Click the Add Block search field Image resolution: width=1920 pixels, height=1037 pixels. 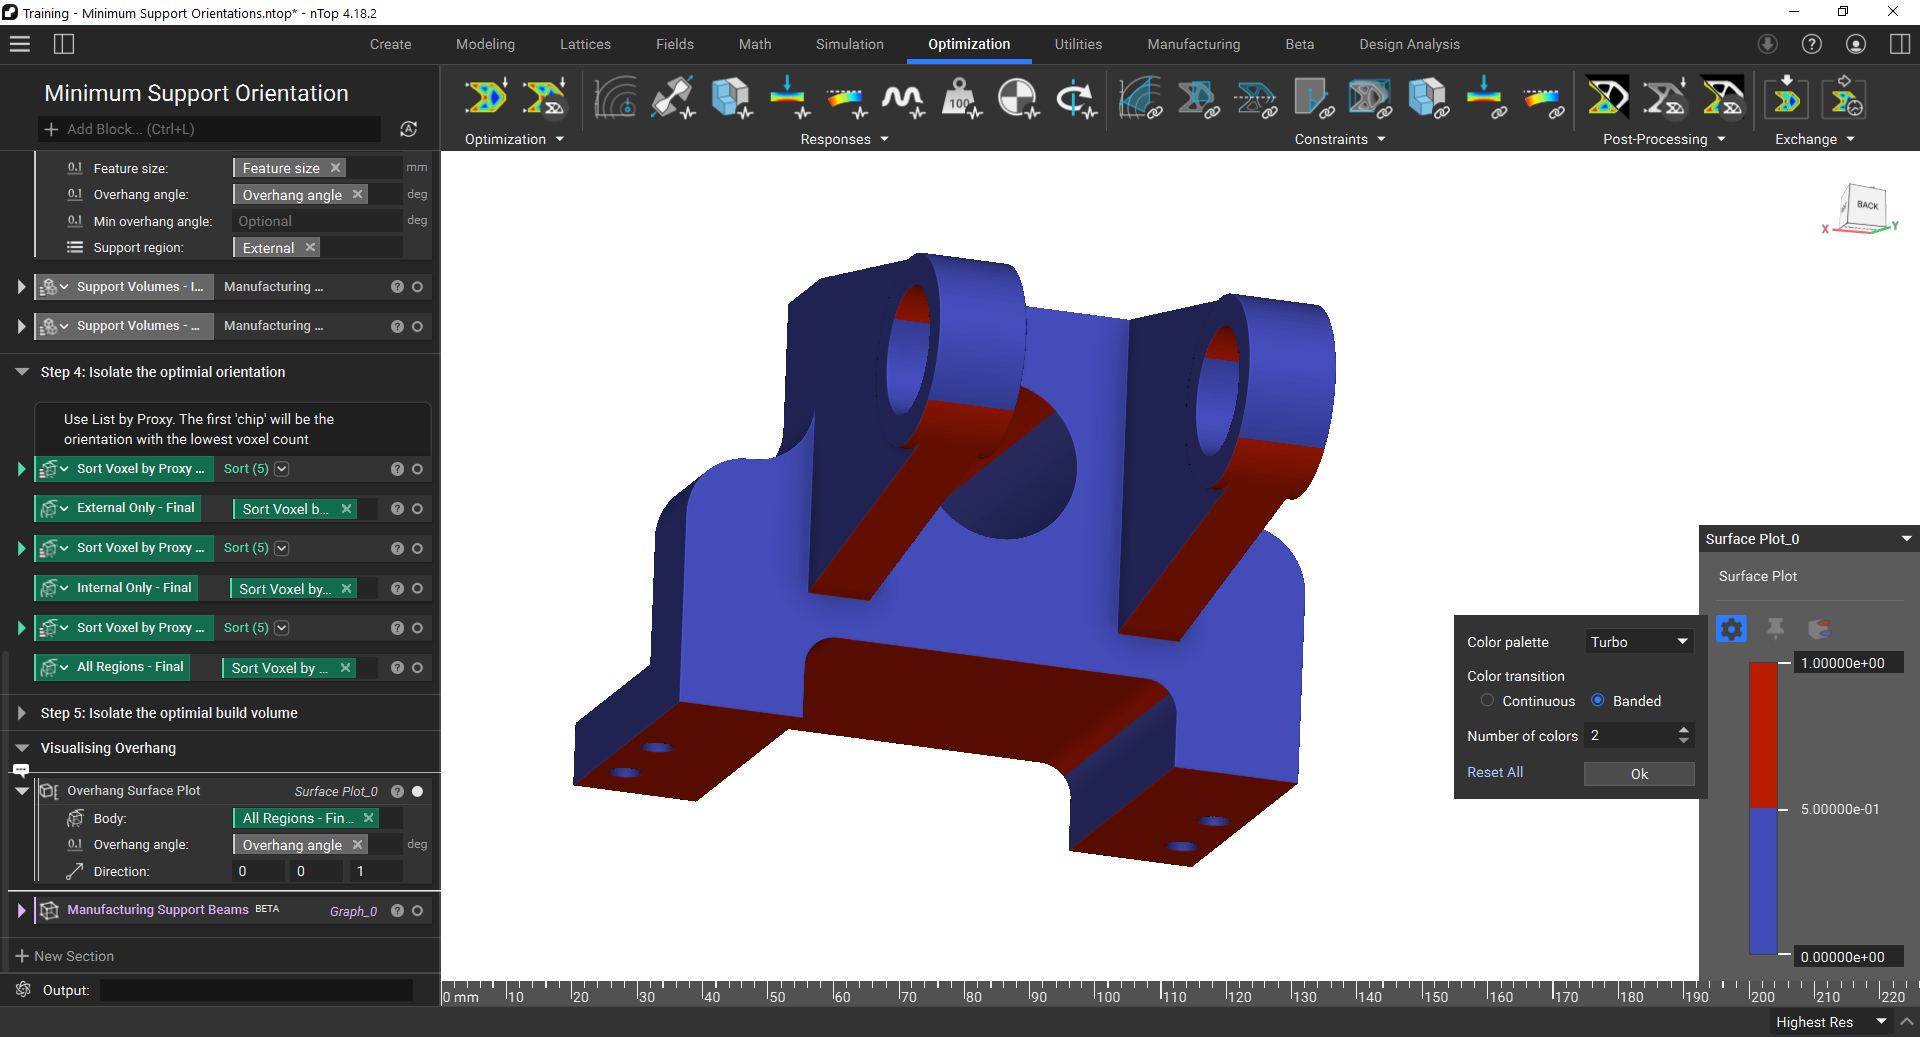(x=210, y=129)
